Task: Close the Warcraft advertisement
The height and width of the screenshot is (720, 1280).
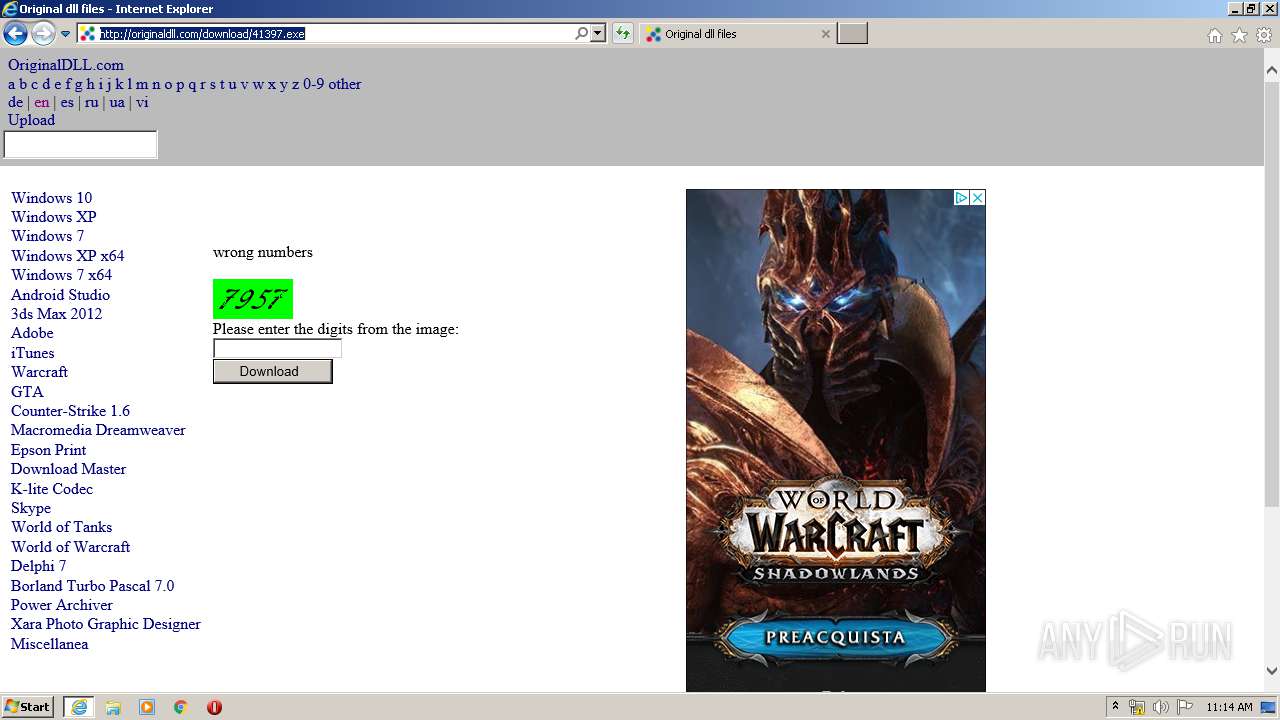Action: pos(978,198)
